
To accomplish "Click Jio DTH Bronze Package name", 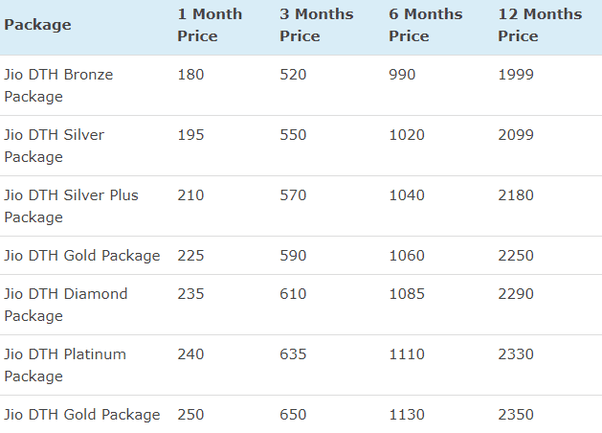I will 58,86.
